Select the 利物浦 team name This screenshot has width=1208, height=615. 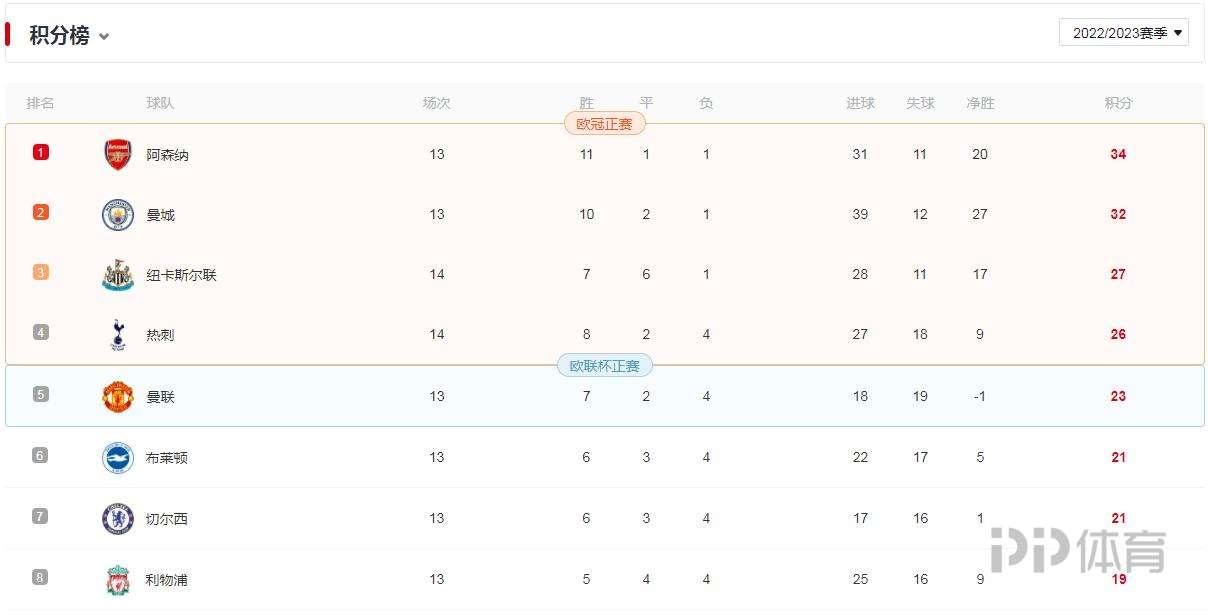point(167,580)
